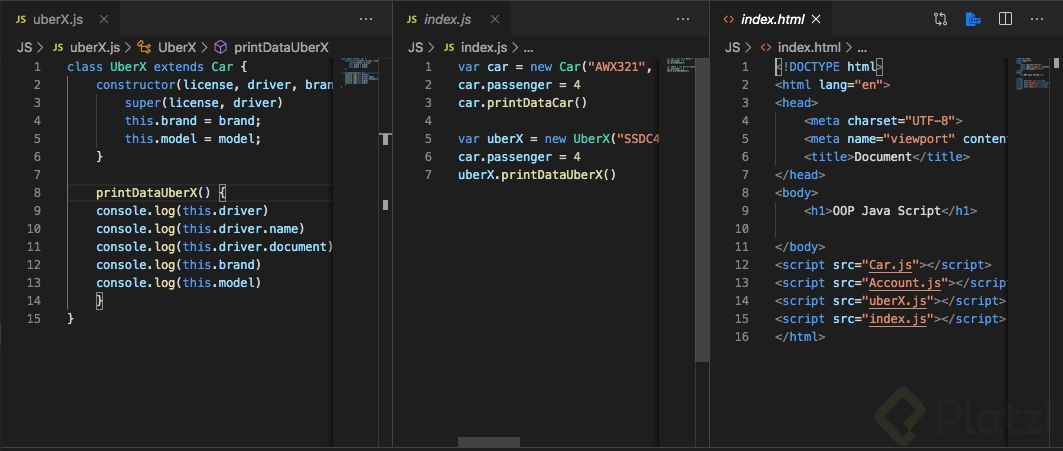Split the index.html editor to the right

pos(1006,19)
